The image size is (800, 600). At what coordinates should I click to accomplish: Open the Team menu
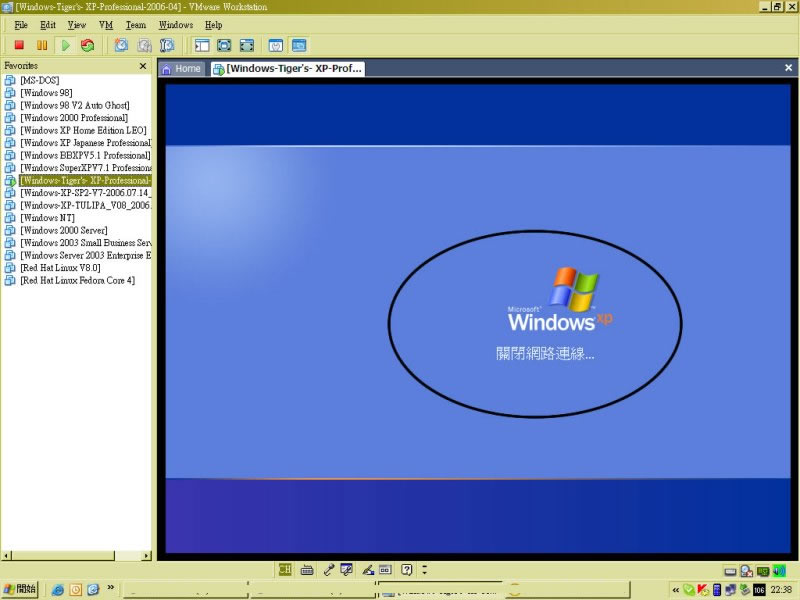pos(136,25)
